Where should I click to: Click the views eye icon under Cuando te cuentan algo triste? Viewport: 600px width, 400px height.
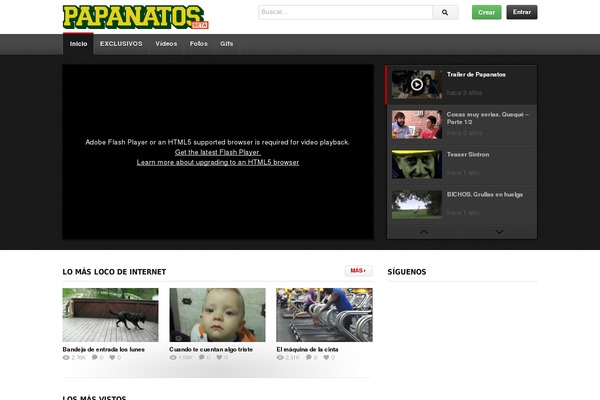(x=173, y=358)
